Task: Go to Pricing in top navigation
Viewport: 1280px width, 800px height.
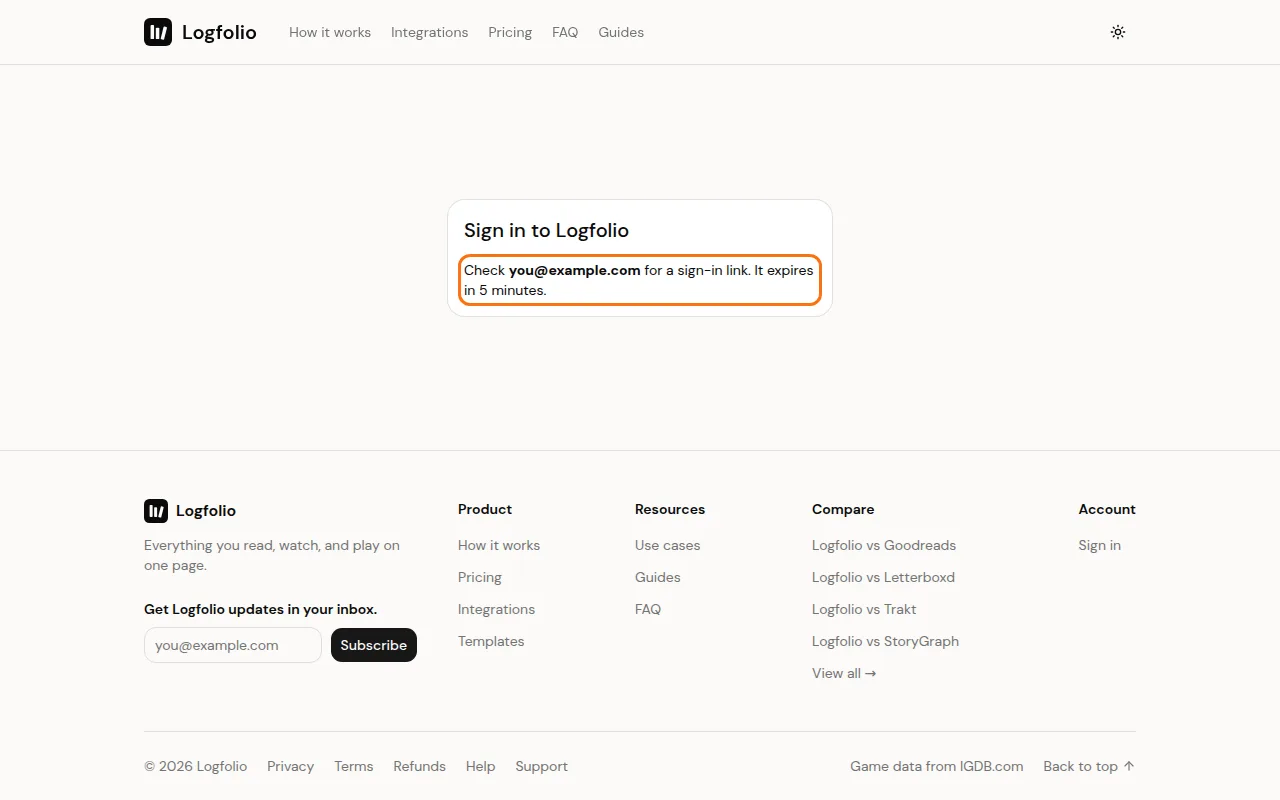Action: coord(510,32)
